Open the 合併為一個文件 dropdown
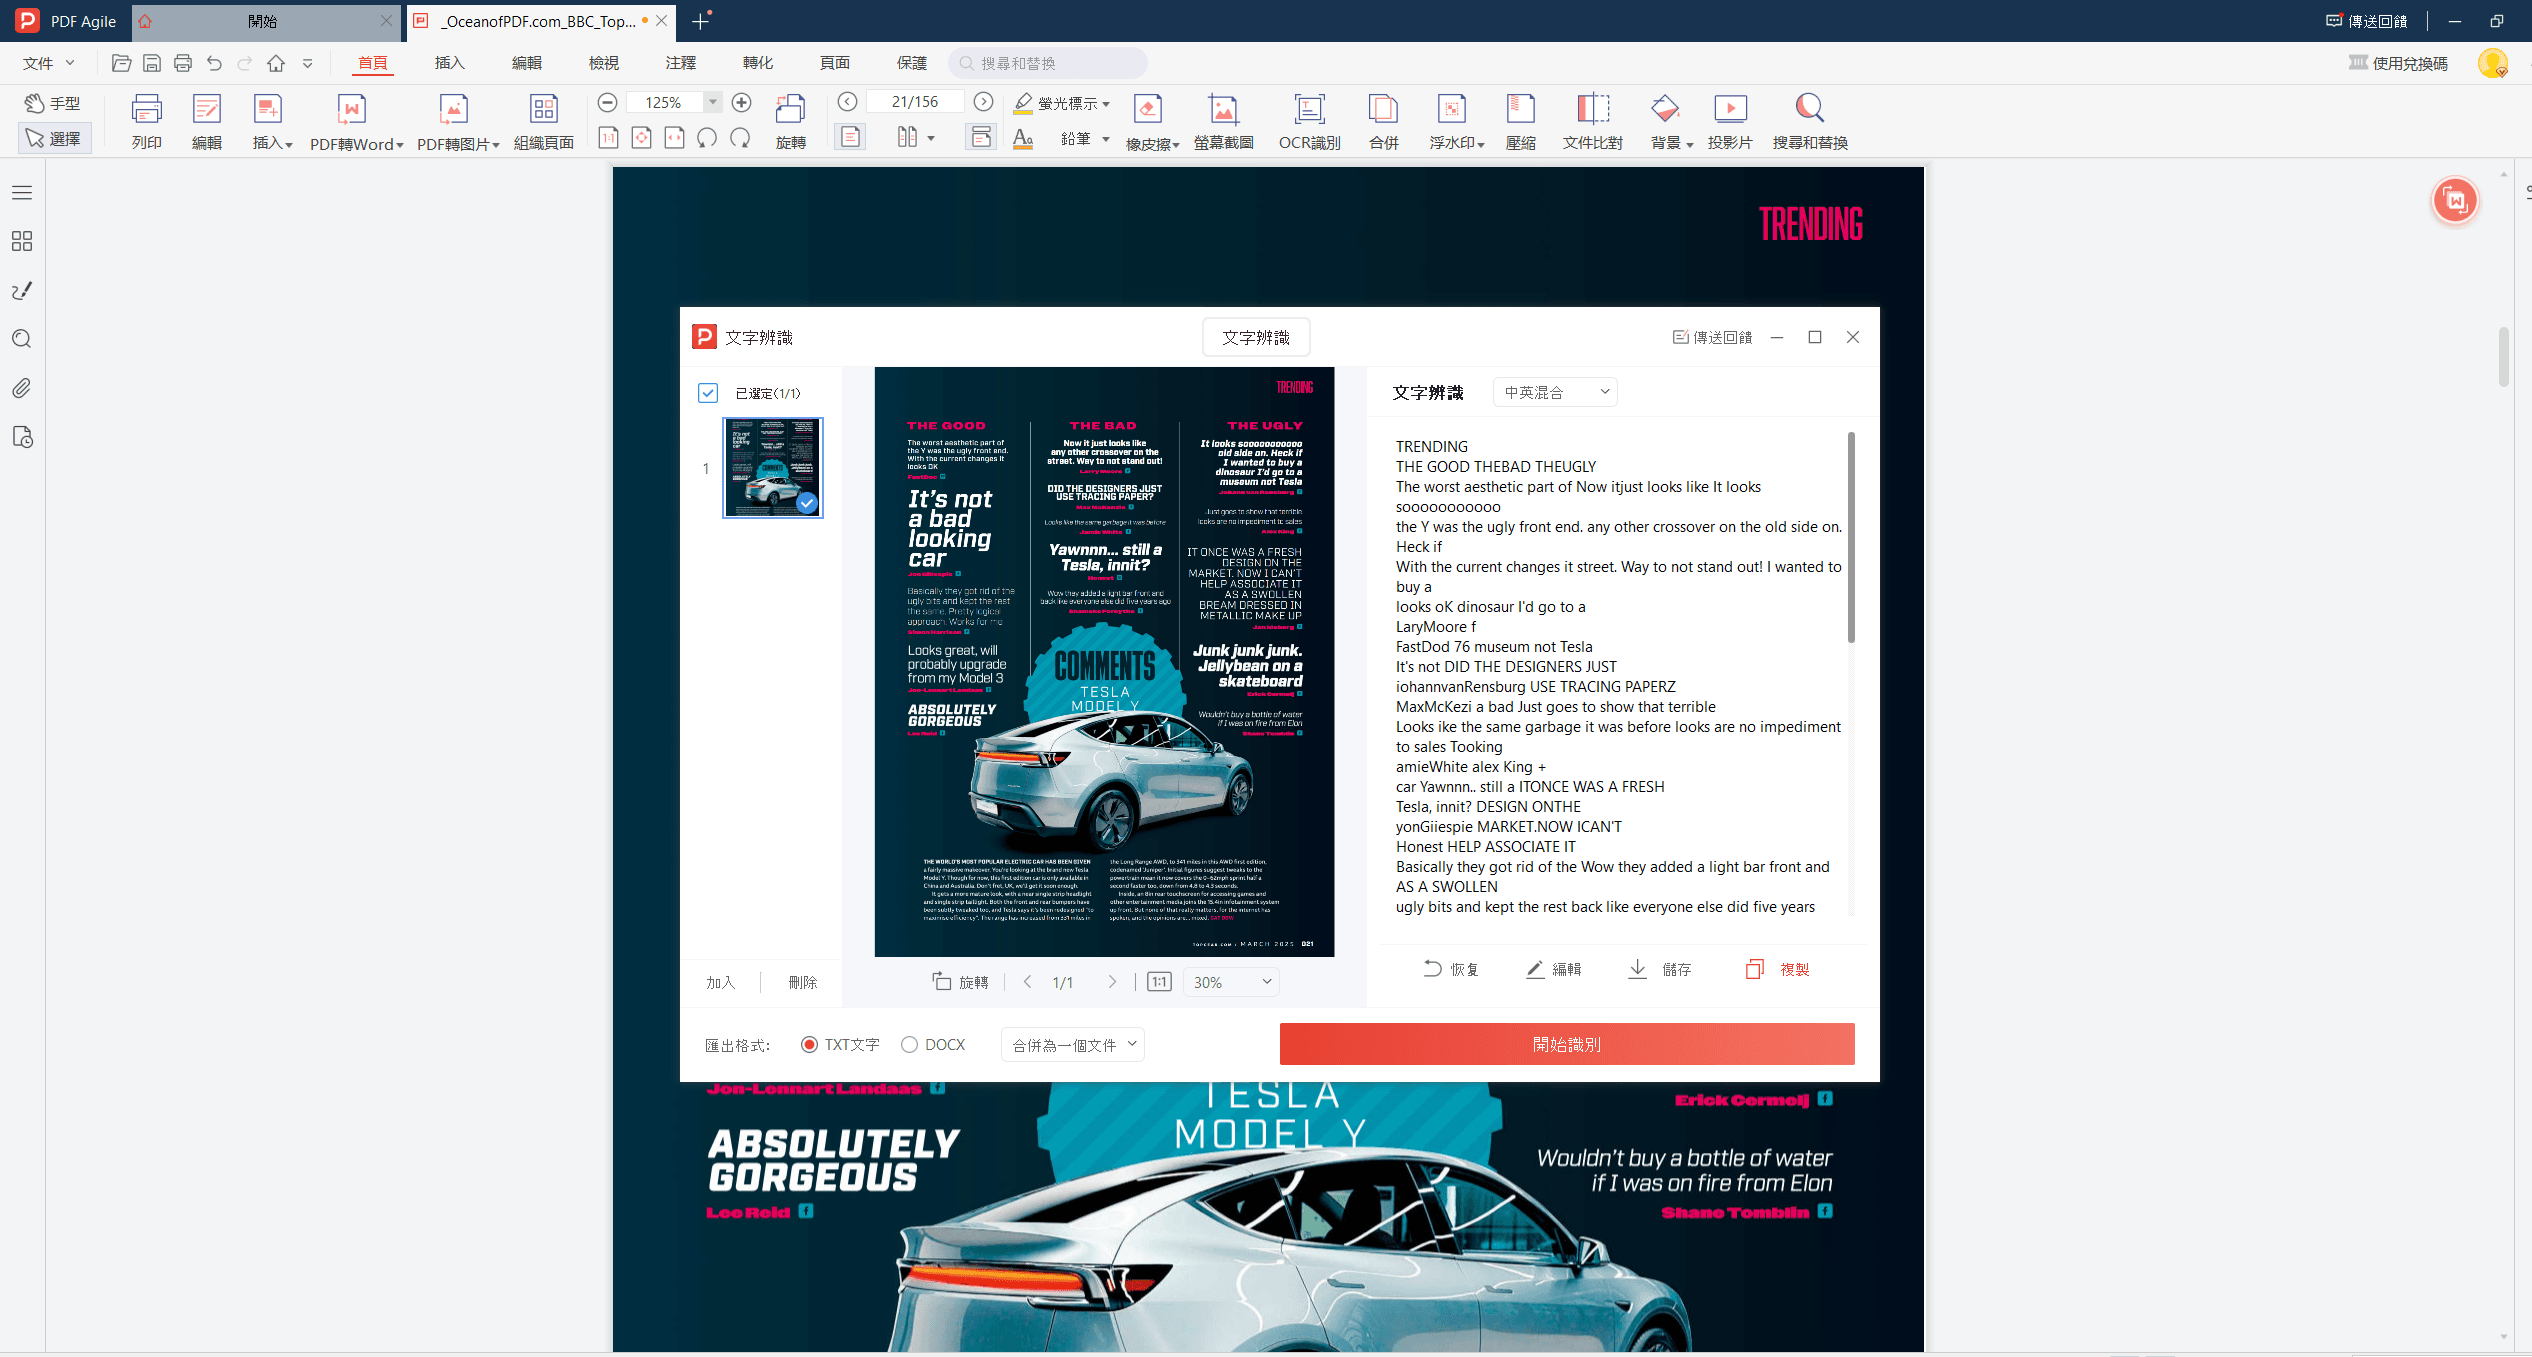Image resolution: width=2532 pixels, height=1357 pixels. (1072, 1044)
